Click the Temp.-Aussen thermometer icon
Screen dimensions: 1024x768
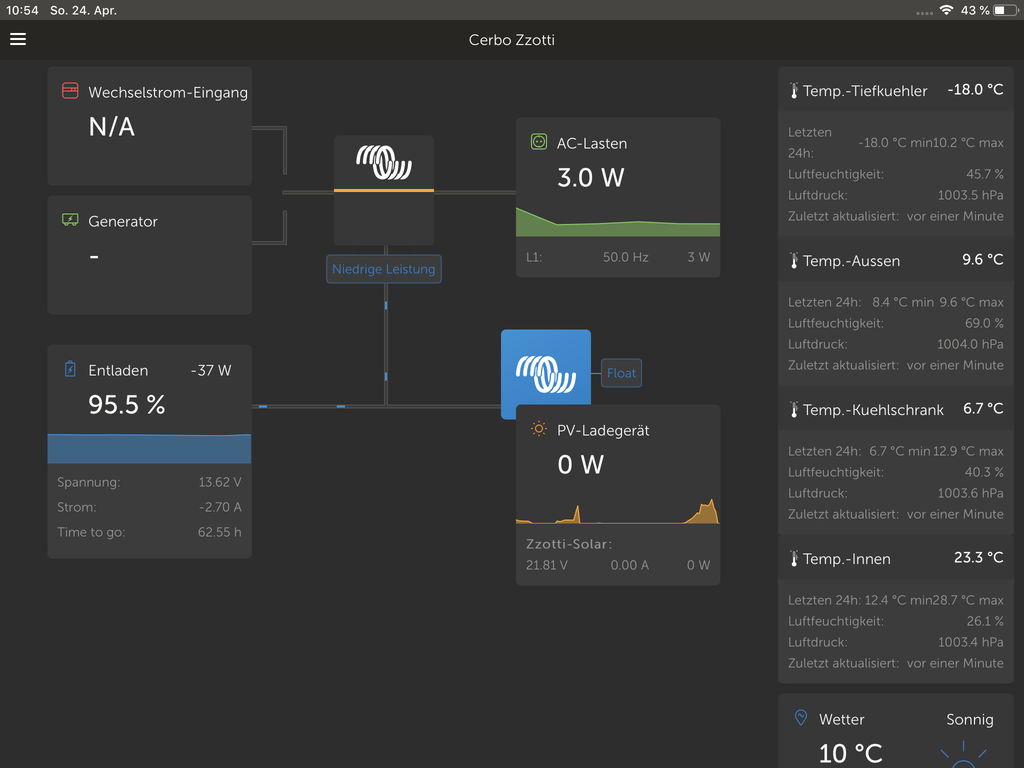click(794, 261)
